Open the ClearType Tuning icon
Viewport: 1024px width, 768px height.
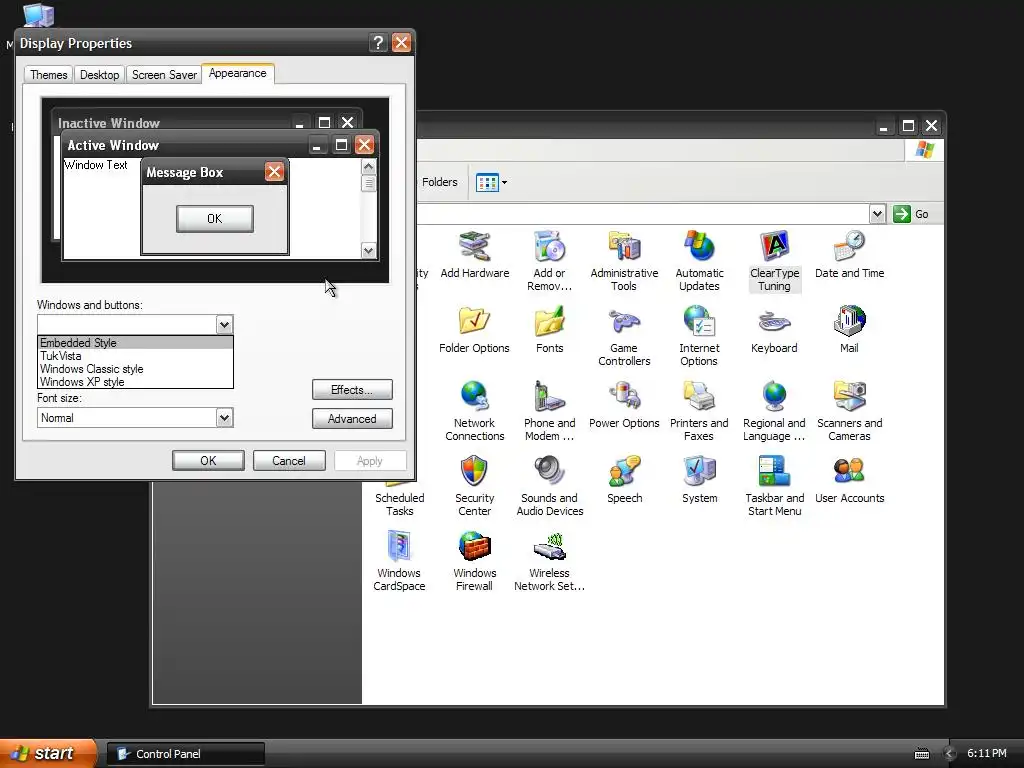click(775, 261)
